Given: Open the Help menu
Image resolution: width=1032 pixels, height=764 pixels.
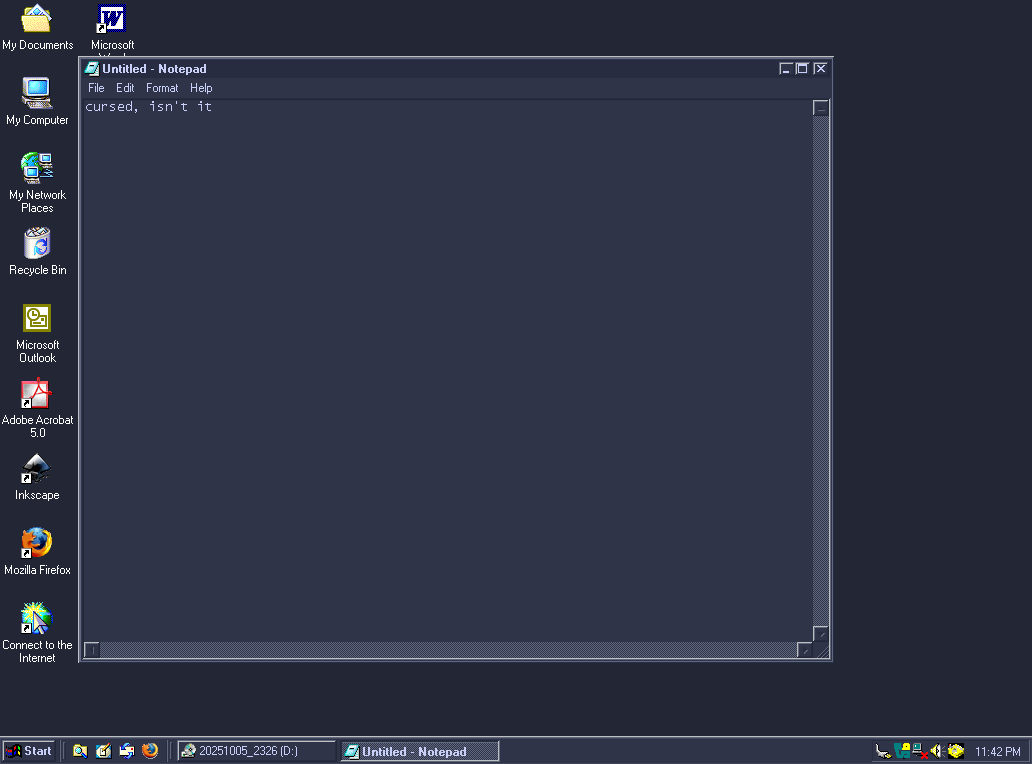Looking at the screenshot, I should [201, 88].
